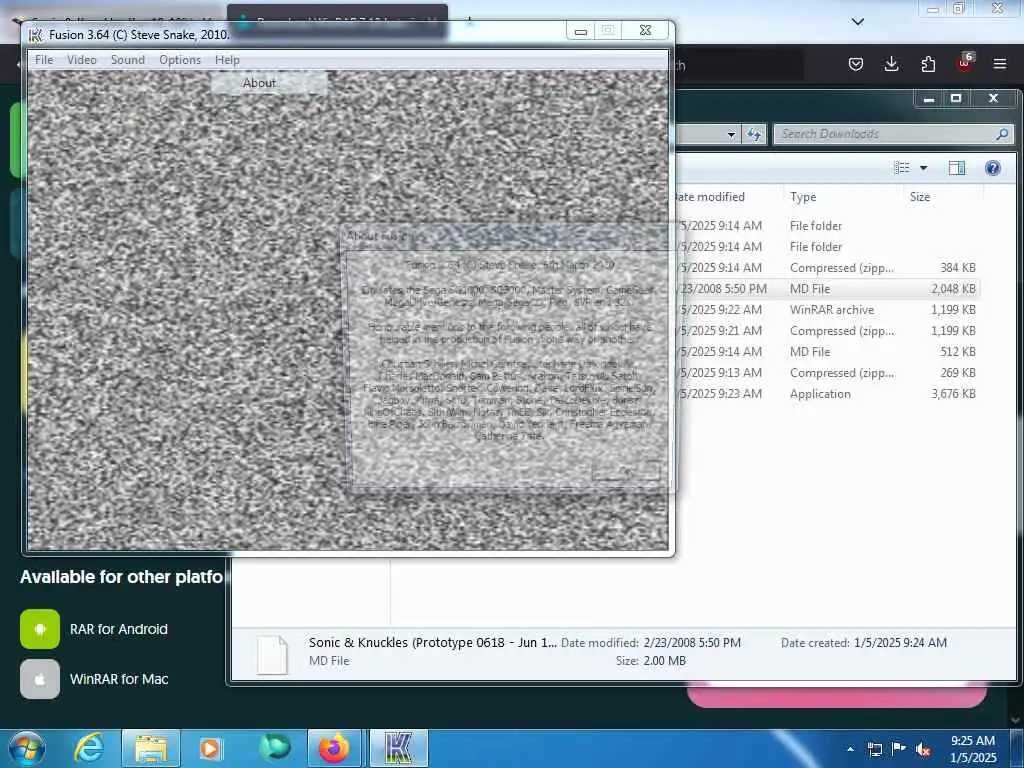Click the WinRAR for Mac apple icon
Screen dimensions: 1024x768
click(x=40, y=679)
